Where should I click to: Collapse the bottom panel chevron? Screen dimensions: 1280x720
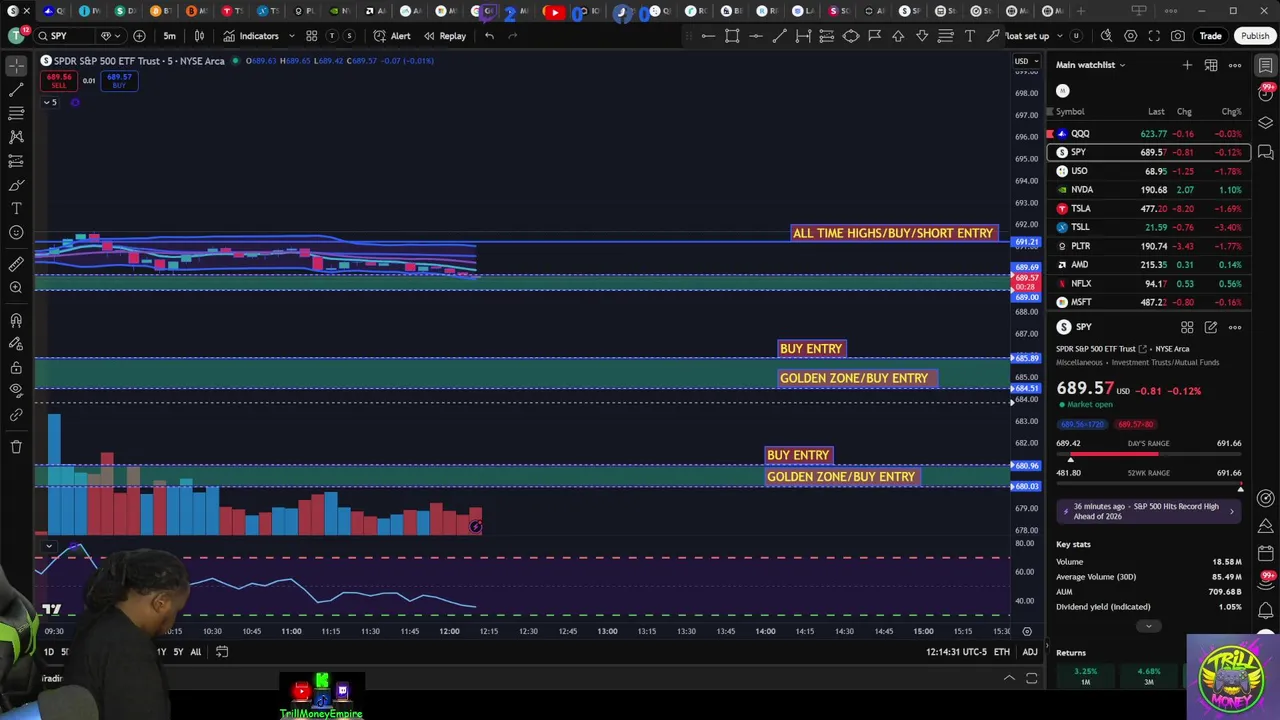[x=1009, y=678]
